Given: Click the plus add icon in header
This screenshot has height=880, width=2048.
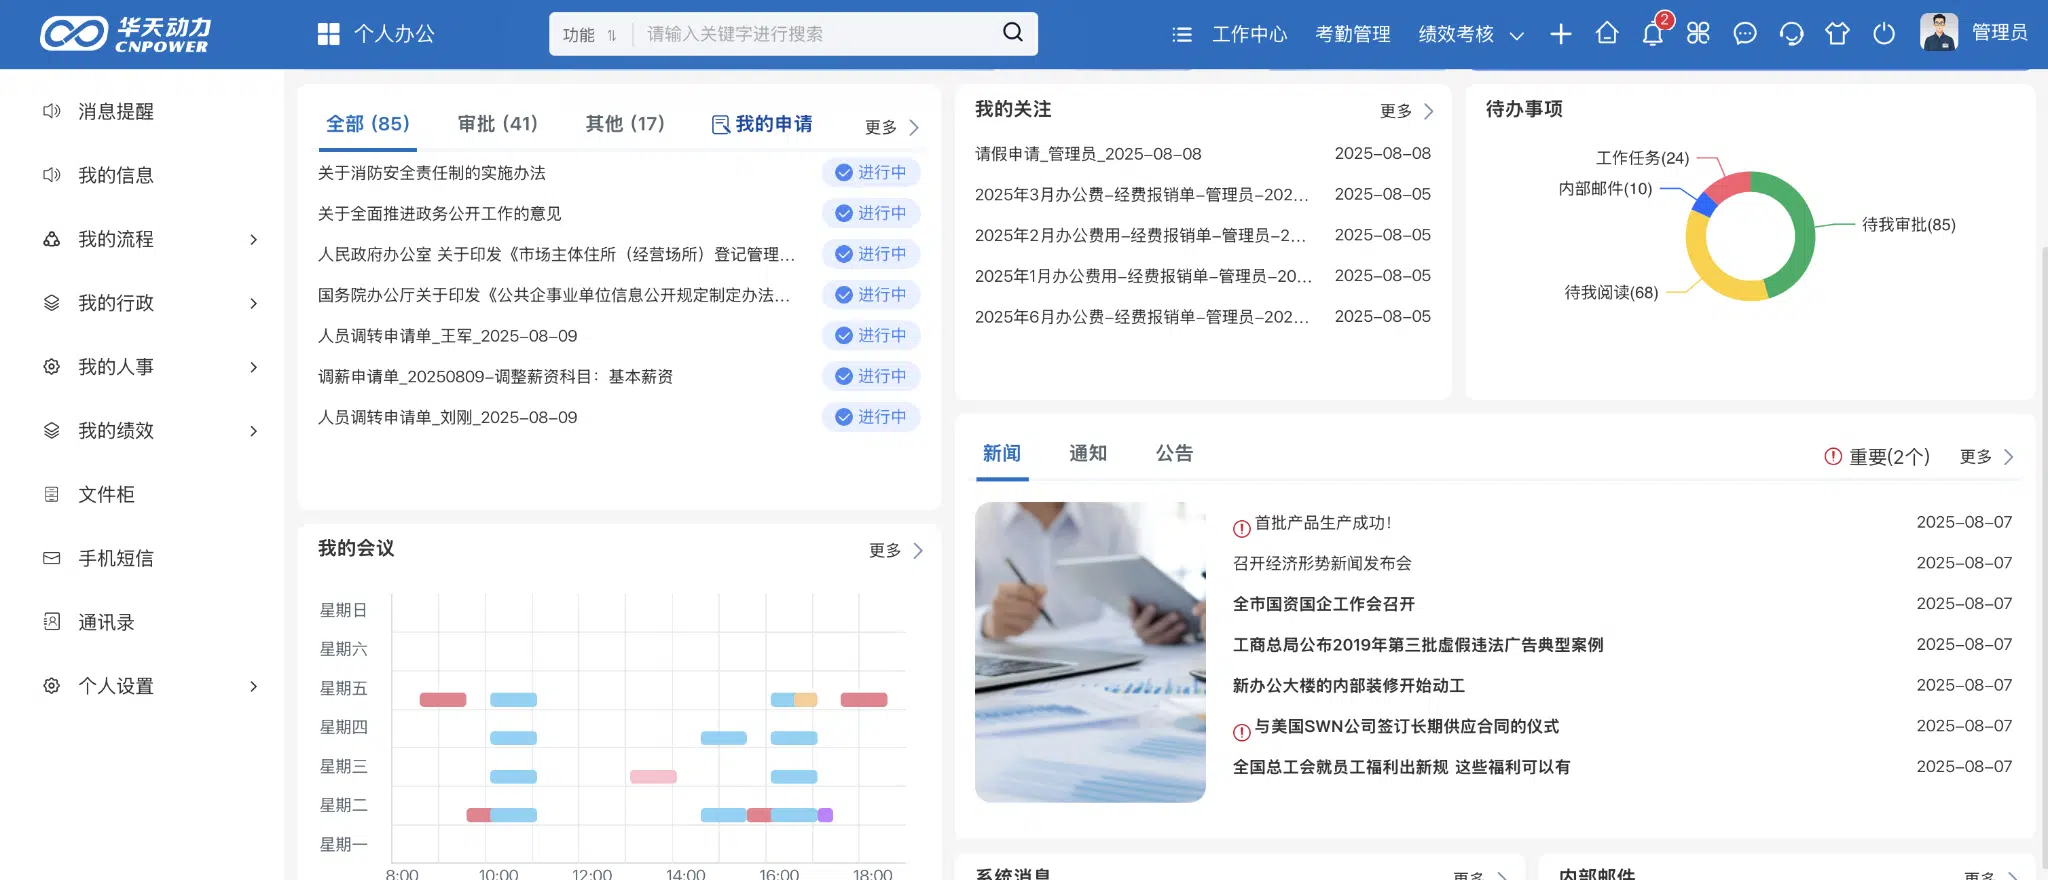Looking at the screenshot, I should coord(1560,35).
